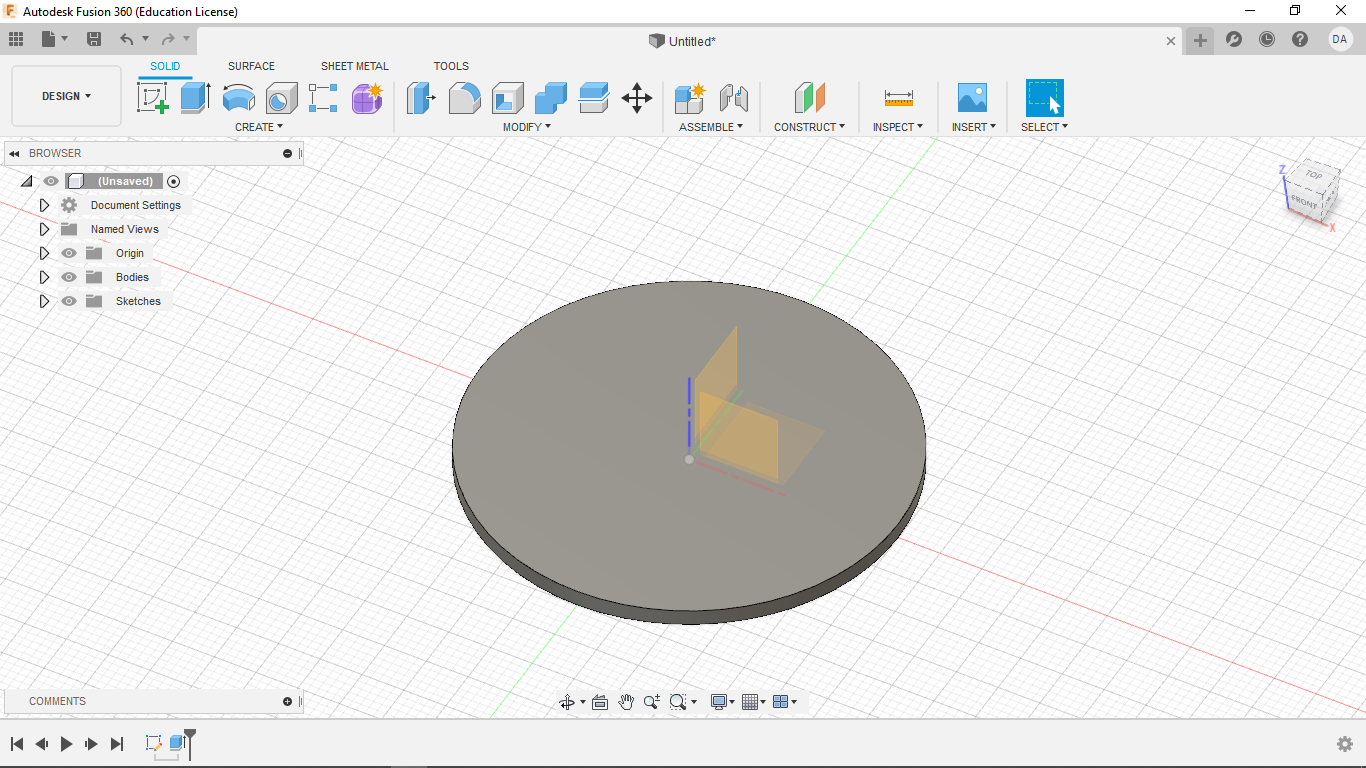The width and height of the screenshot is (1366, 768).
Task: Open the DA user account menu
Action: pyautogui.click(x=1340, y=39)
